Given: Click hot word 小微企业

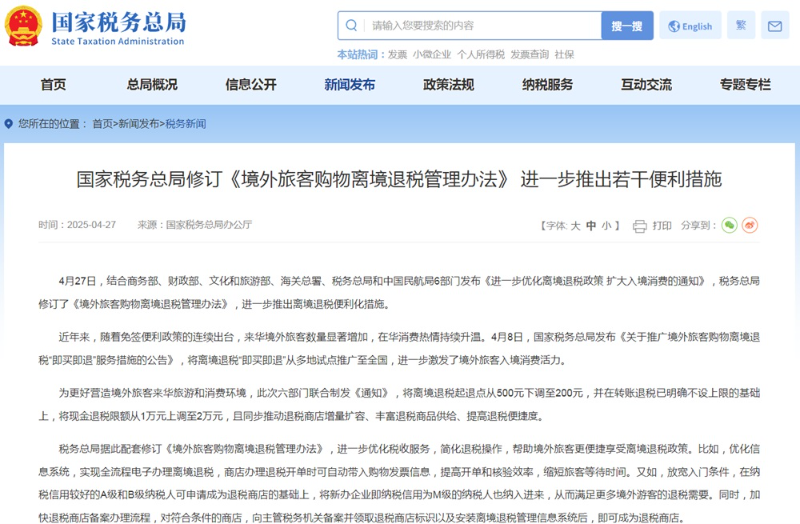Looking at the screenshot, I should pos(432,55).
